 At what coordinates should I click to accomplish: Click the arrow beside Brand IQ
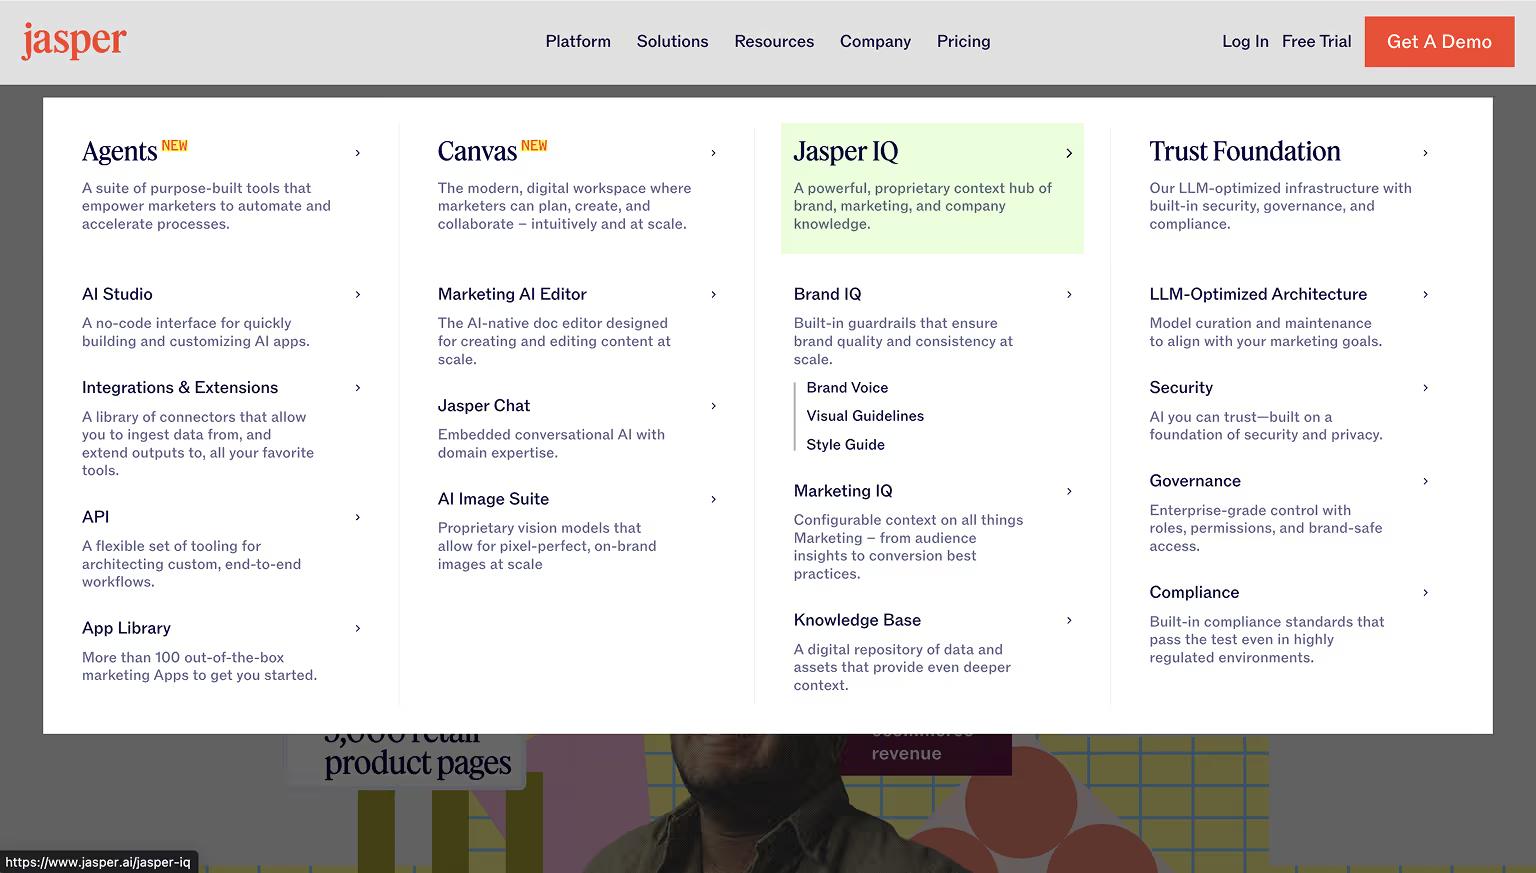click(x=1069, y=294)
